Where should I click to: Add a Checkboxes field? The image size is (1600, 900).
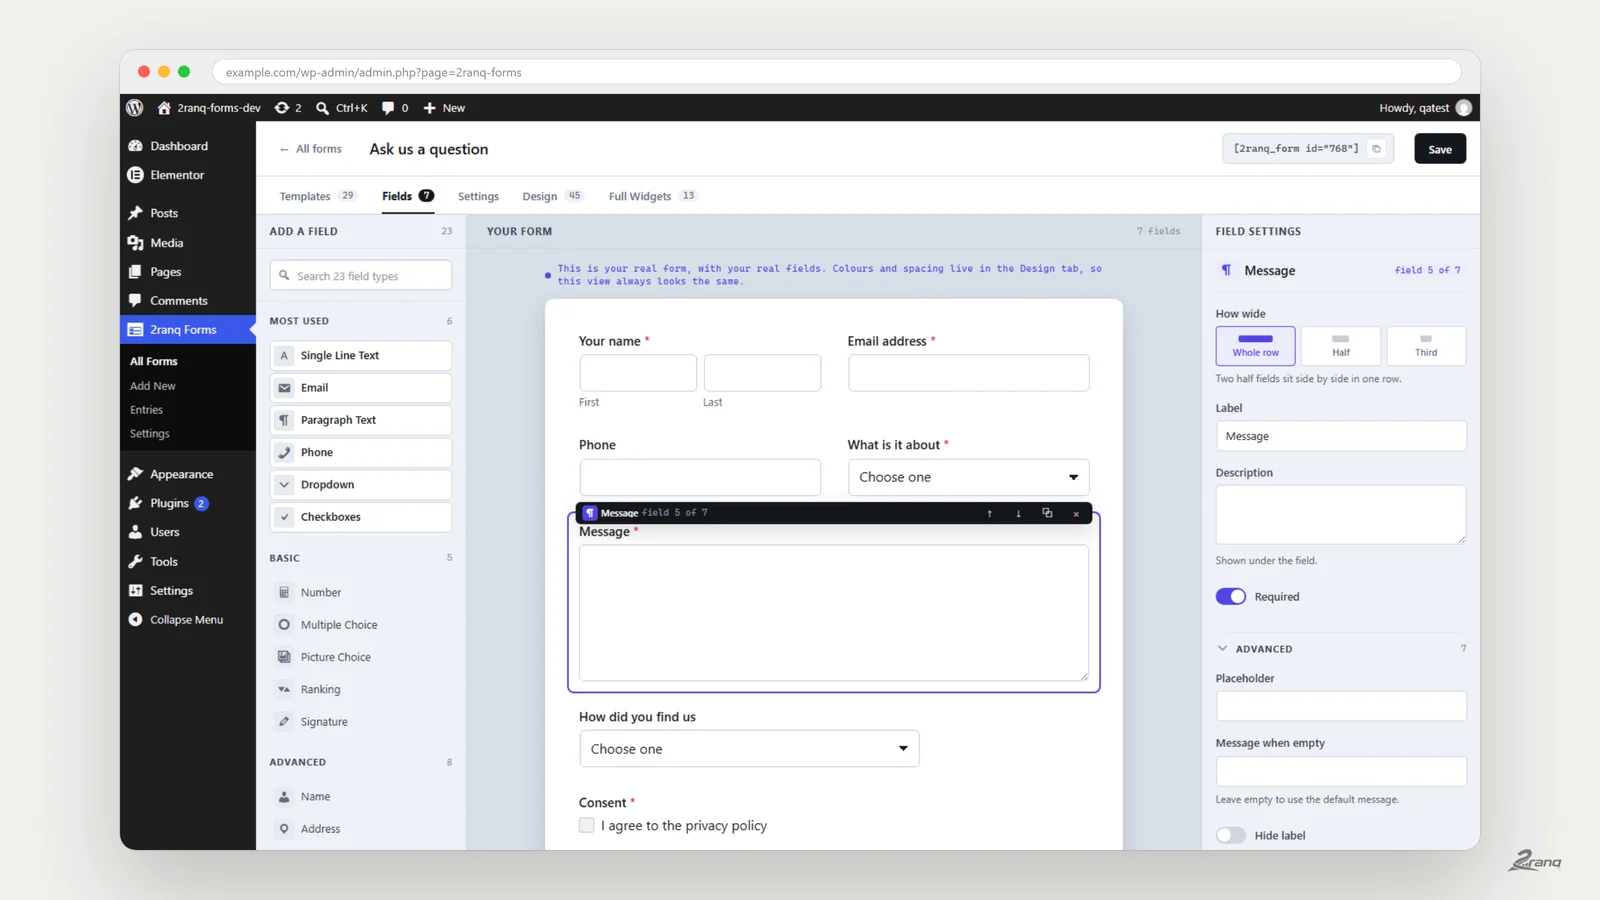click(x=361, y=517)
